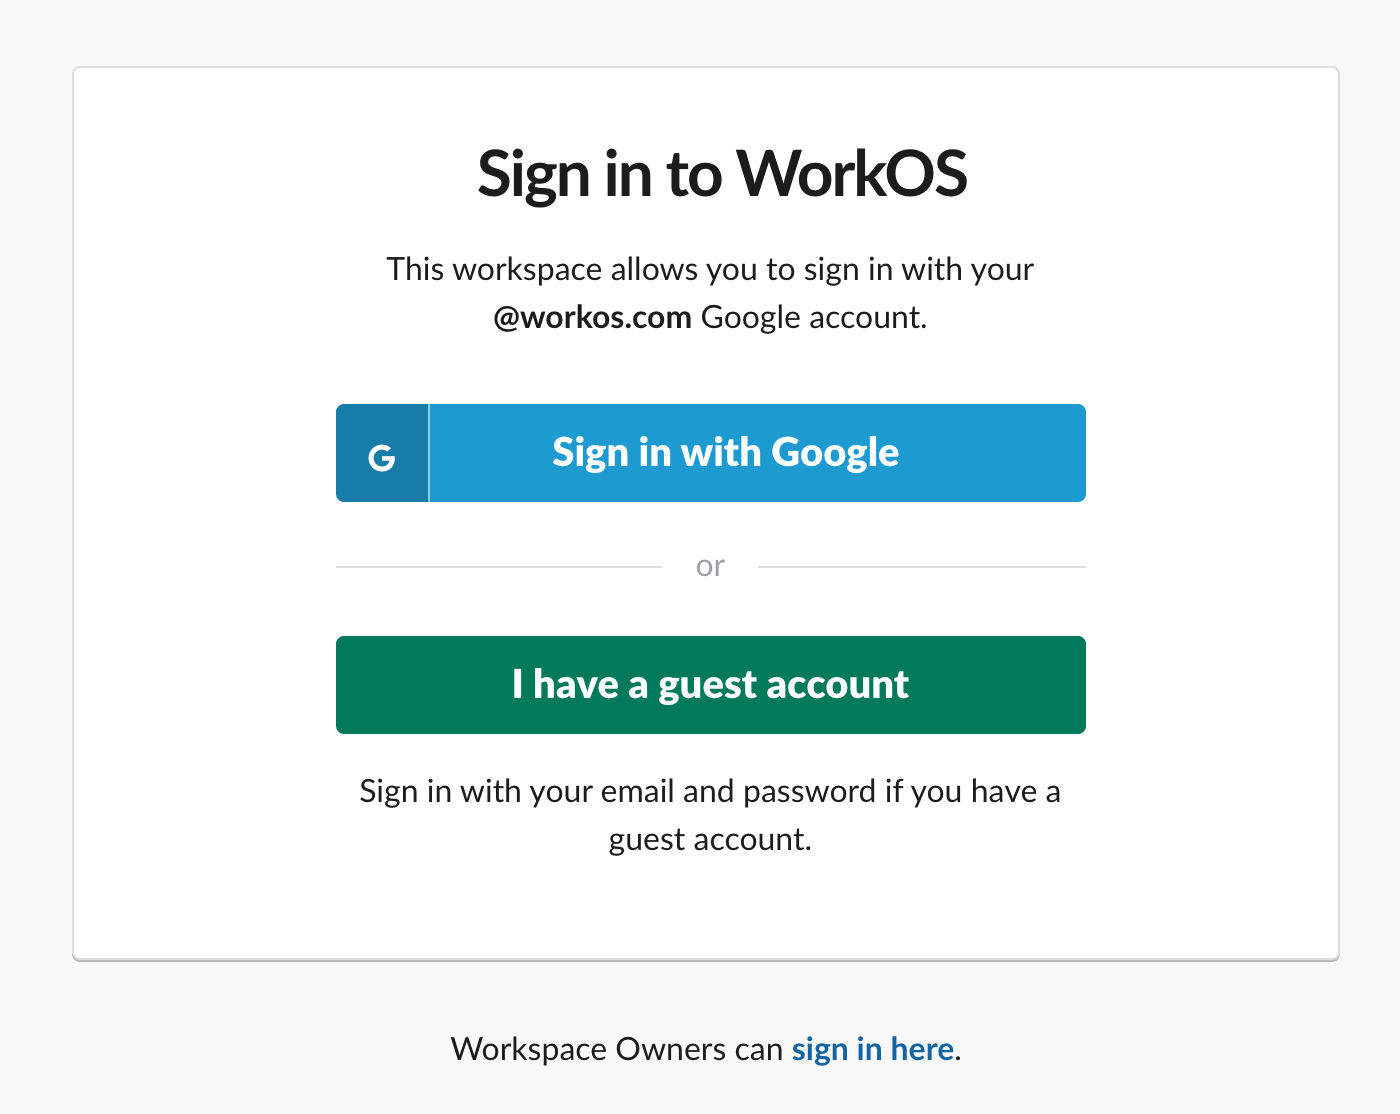Image resolution: width=1400 pixels, height=1114 pixels.
Task: Click the left divider line beside "or"
Action: point(497,566)
